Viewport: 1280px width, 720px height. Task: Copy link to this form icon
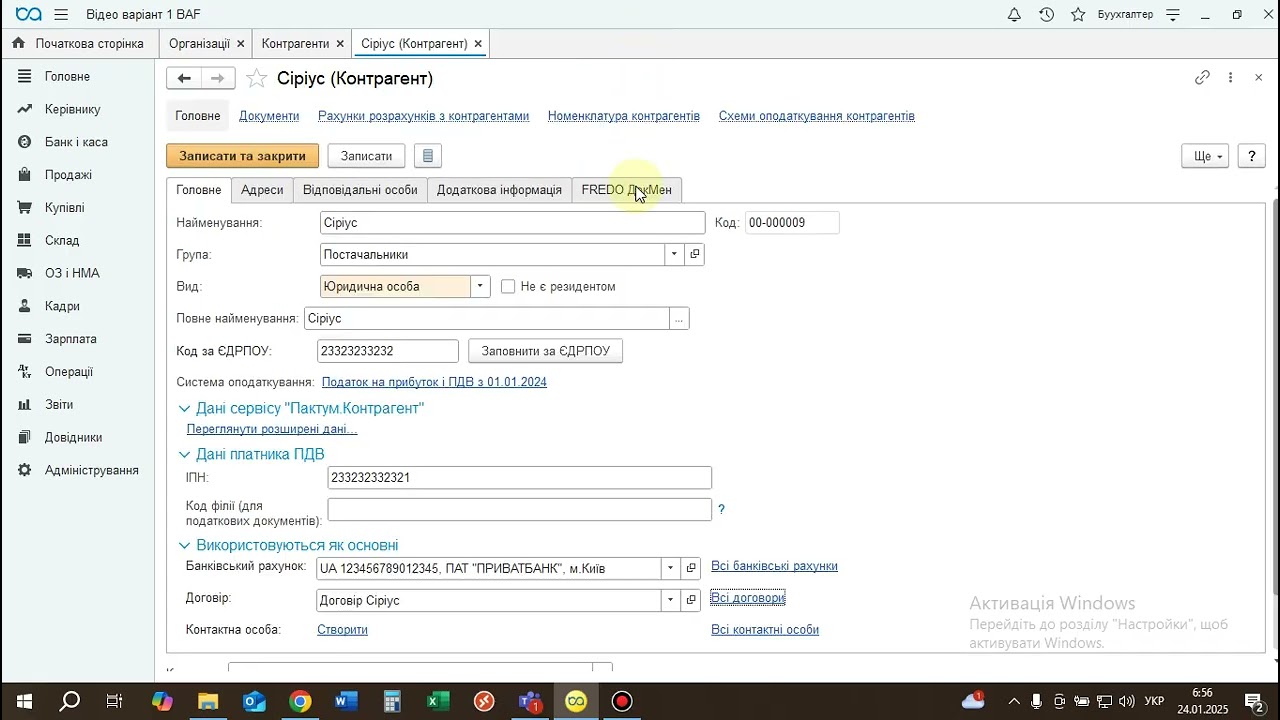(1202, 78)
